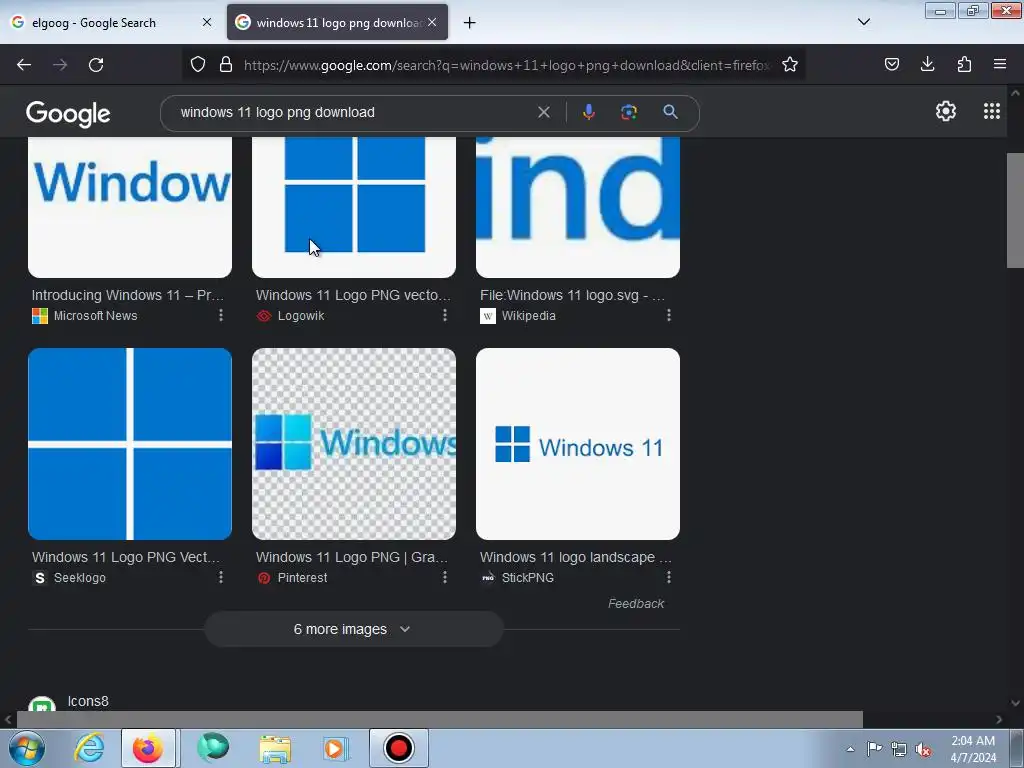Close the elgoog - Google Search tab
This screenshot has width=1024, height=768.
click(x=207, y=22)
